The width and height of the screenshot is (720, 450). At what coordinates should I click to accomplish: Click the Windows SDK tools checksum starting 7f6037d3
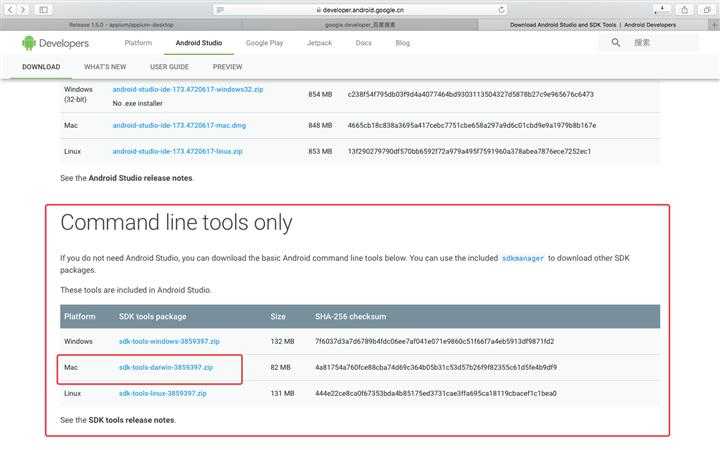coord(434,341)
